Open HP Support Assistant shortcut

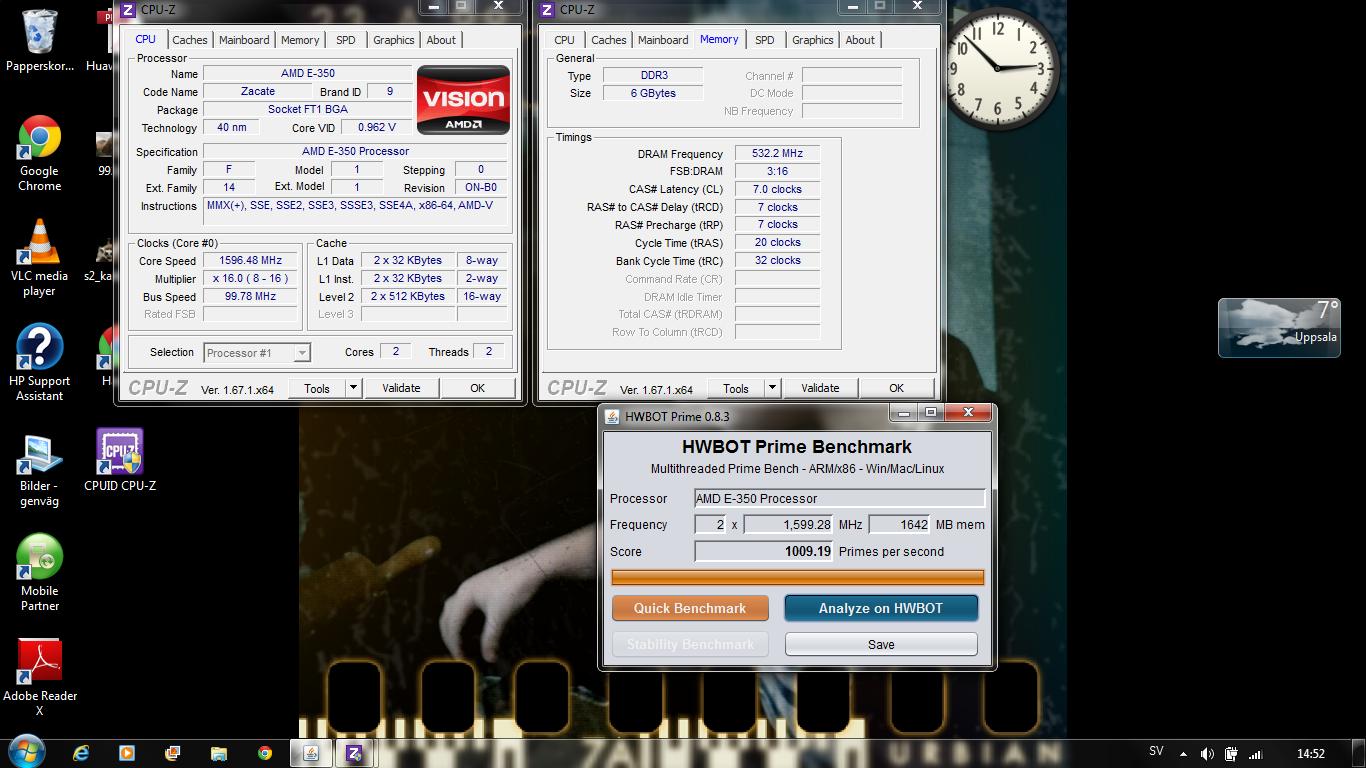coord(39,363)
